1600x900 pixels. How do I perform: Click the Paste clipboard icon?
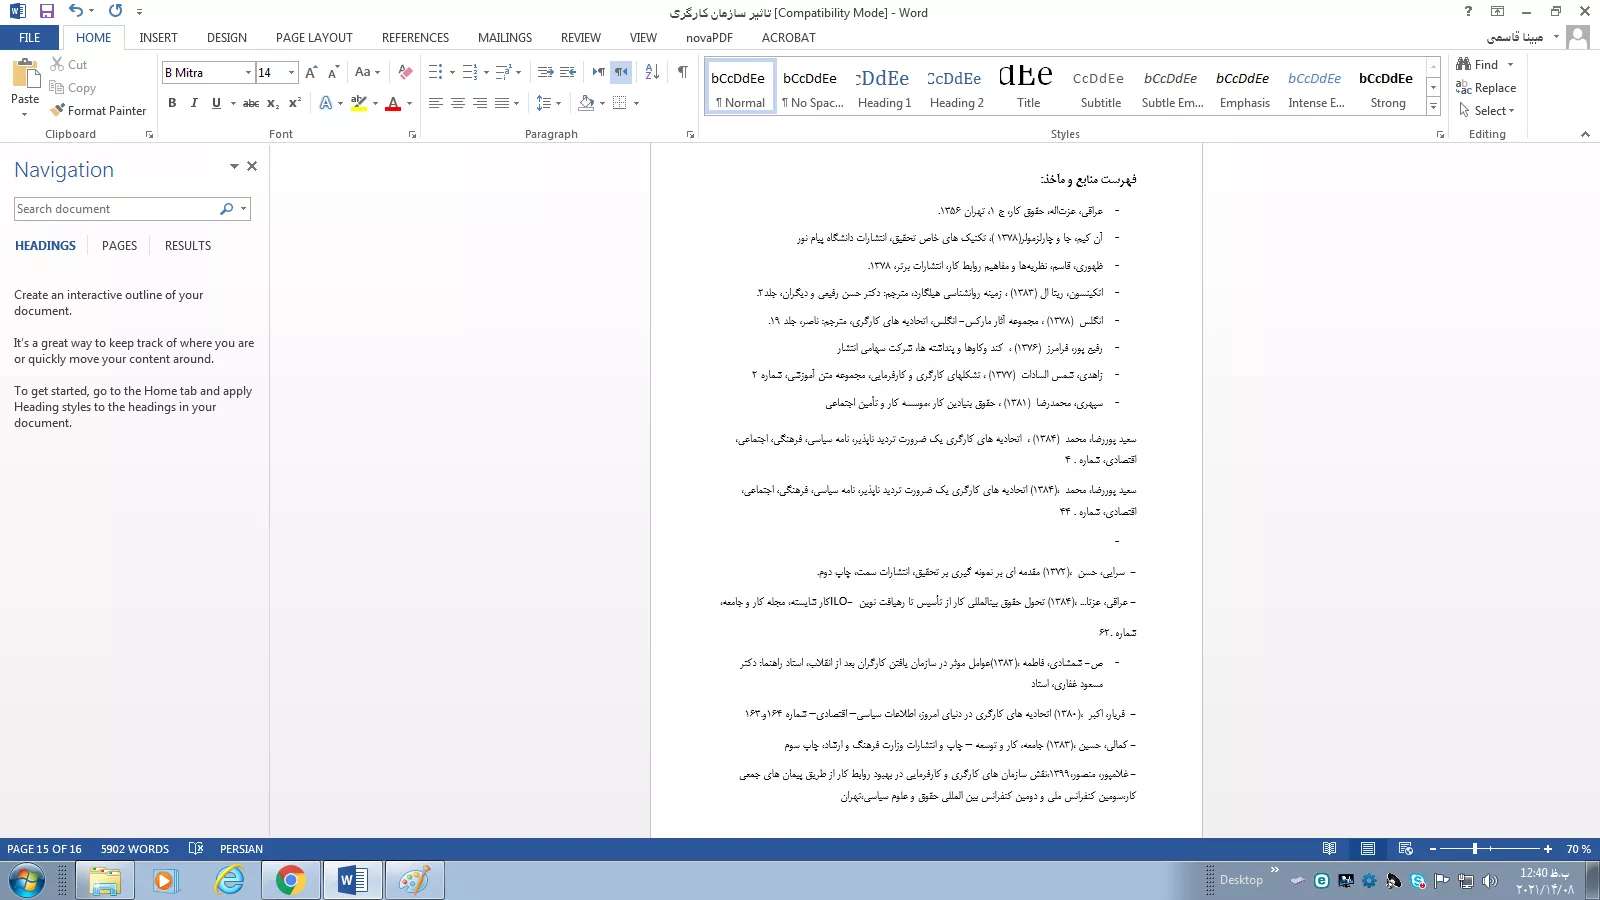(x=25, y=74)
